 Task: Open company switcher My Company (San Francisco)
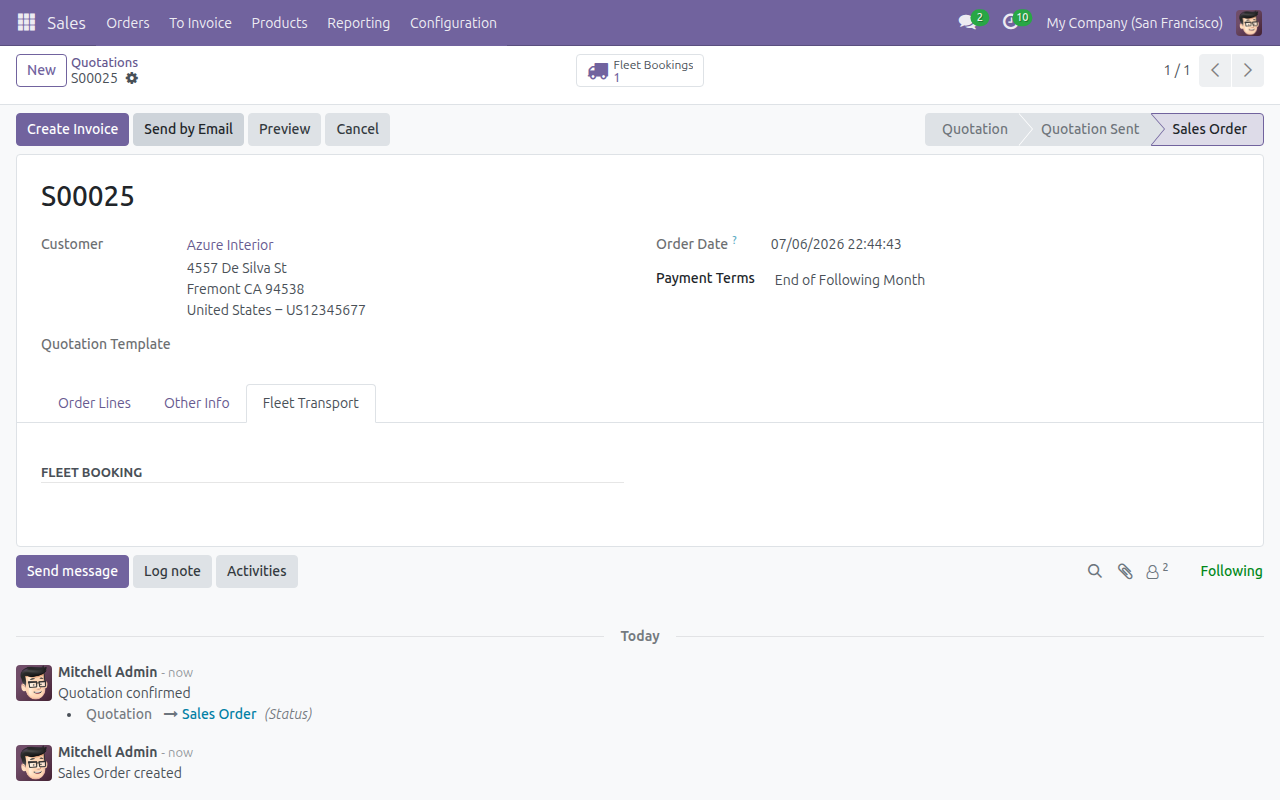point(1134,22)
